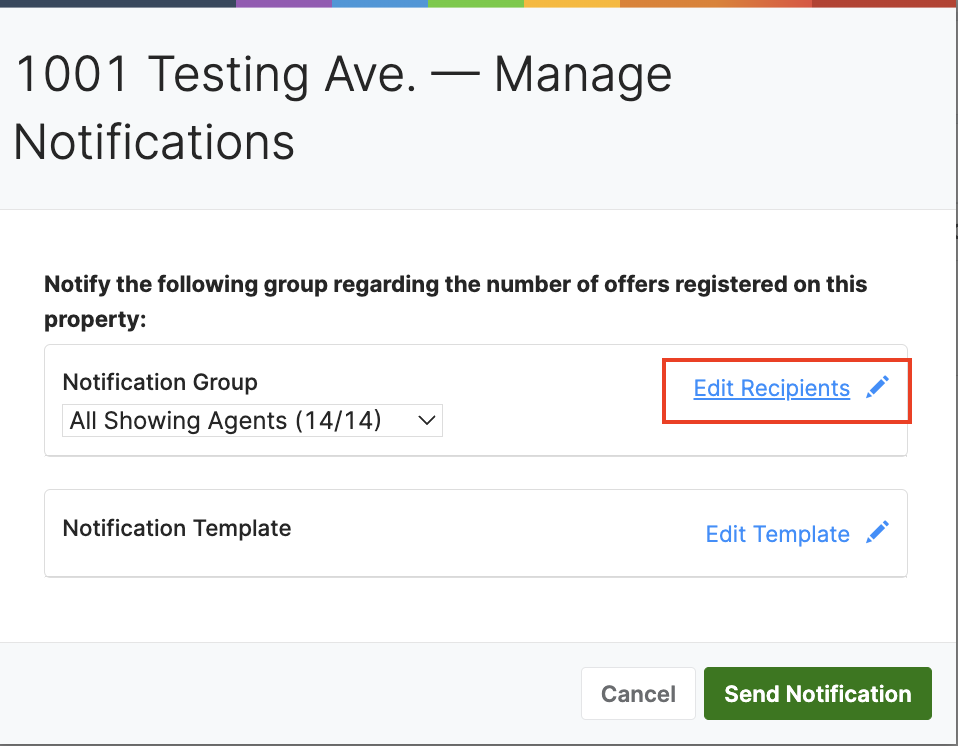Click the purple segment of top color bar

coord(284,4)
